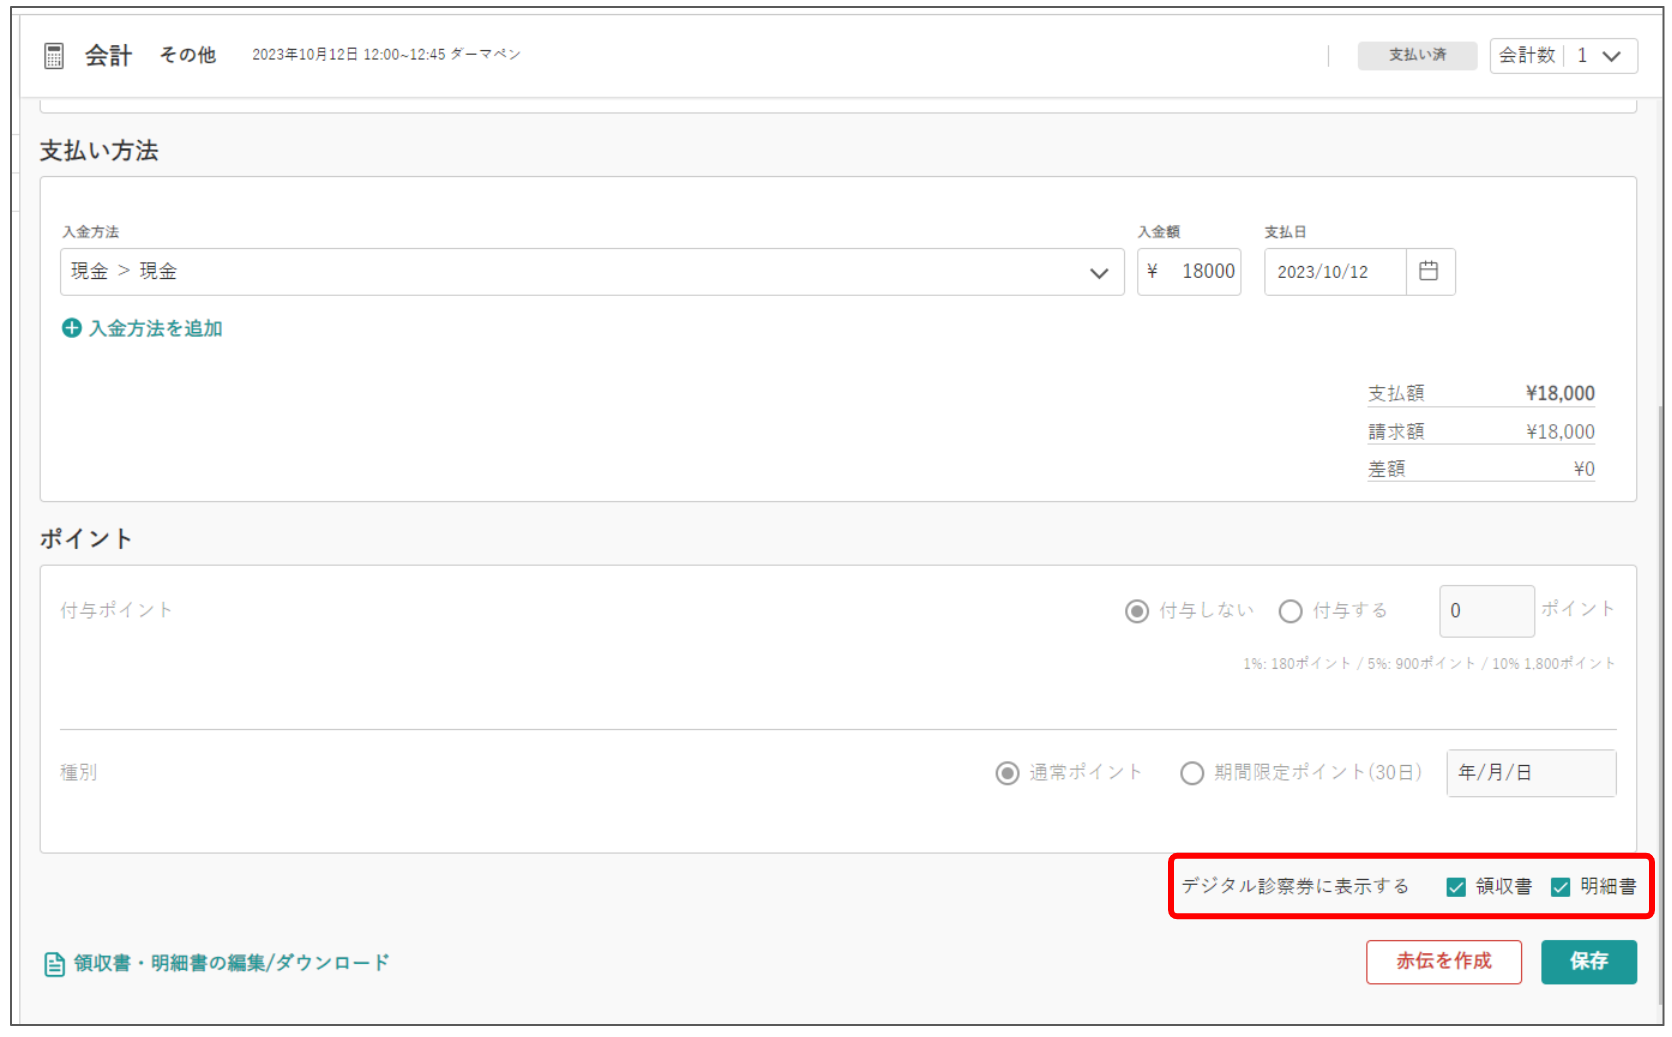
Task: Click the 赤伝を作成 button
Action: point(1444,962)
